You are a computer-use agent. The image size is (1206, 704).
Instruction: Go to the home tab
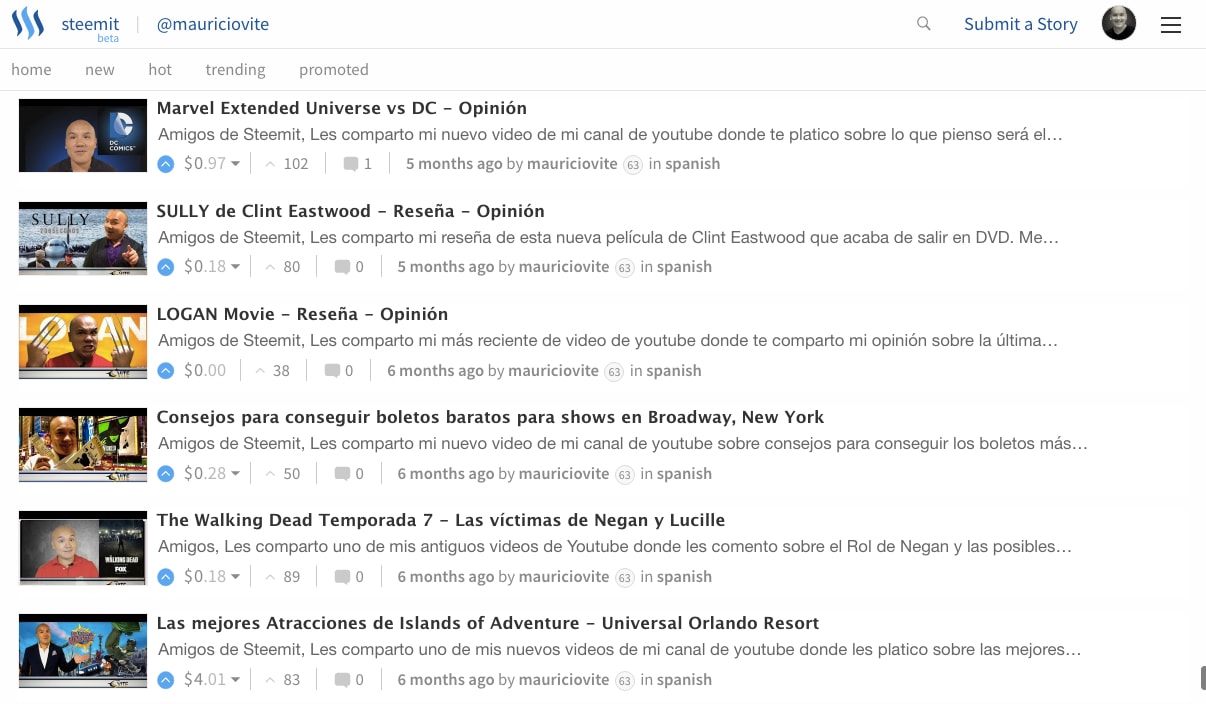coord(31,69)
